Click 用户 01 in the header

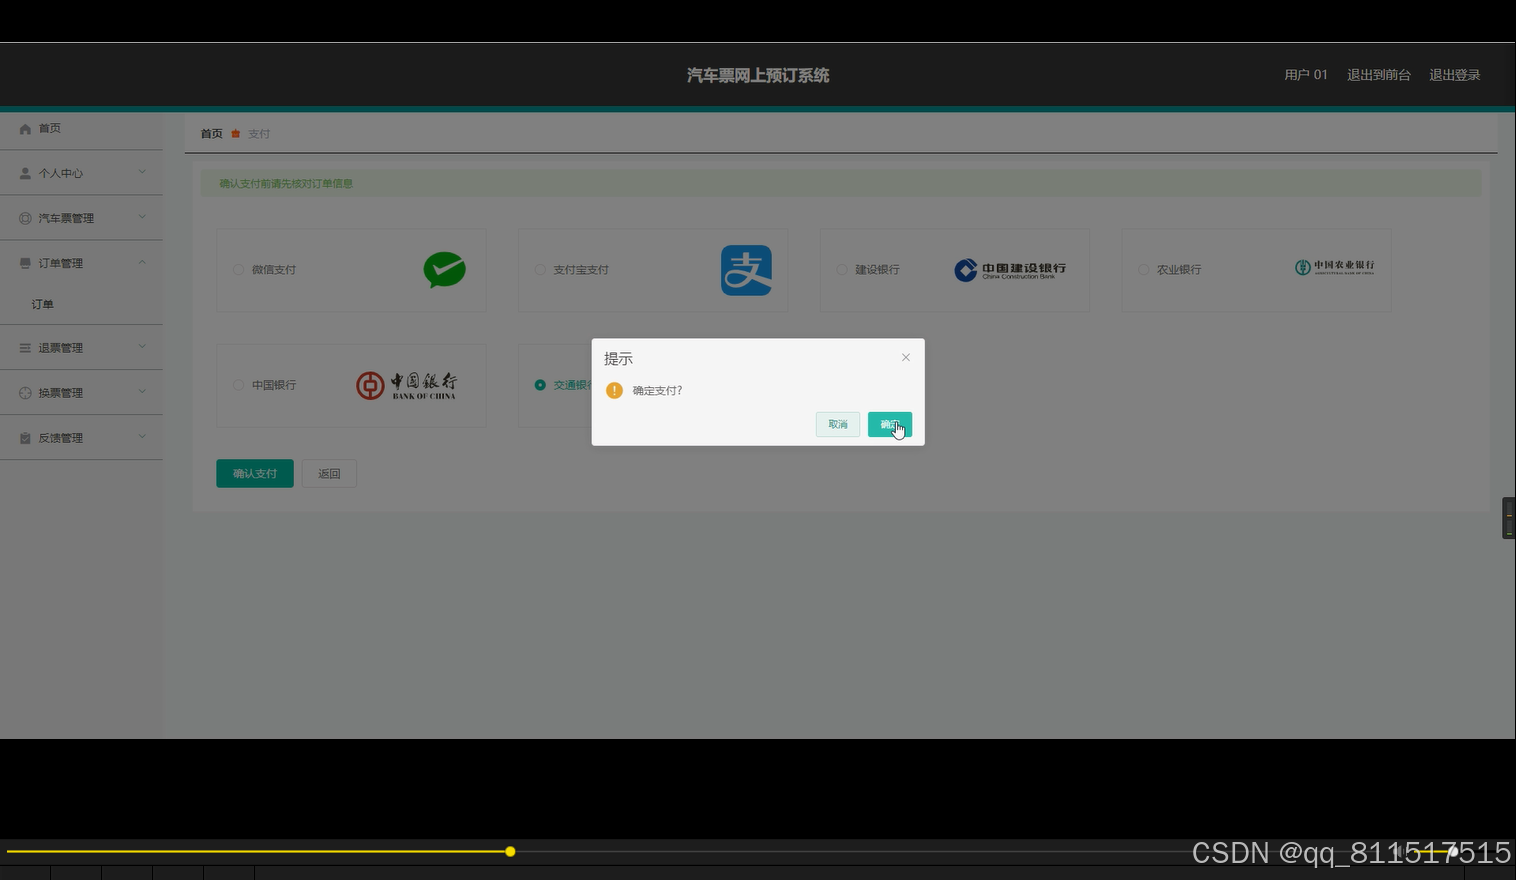pyautogui.click(x=1306, y=75)
